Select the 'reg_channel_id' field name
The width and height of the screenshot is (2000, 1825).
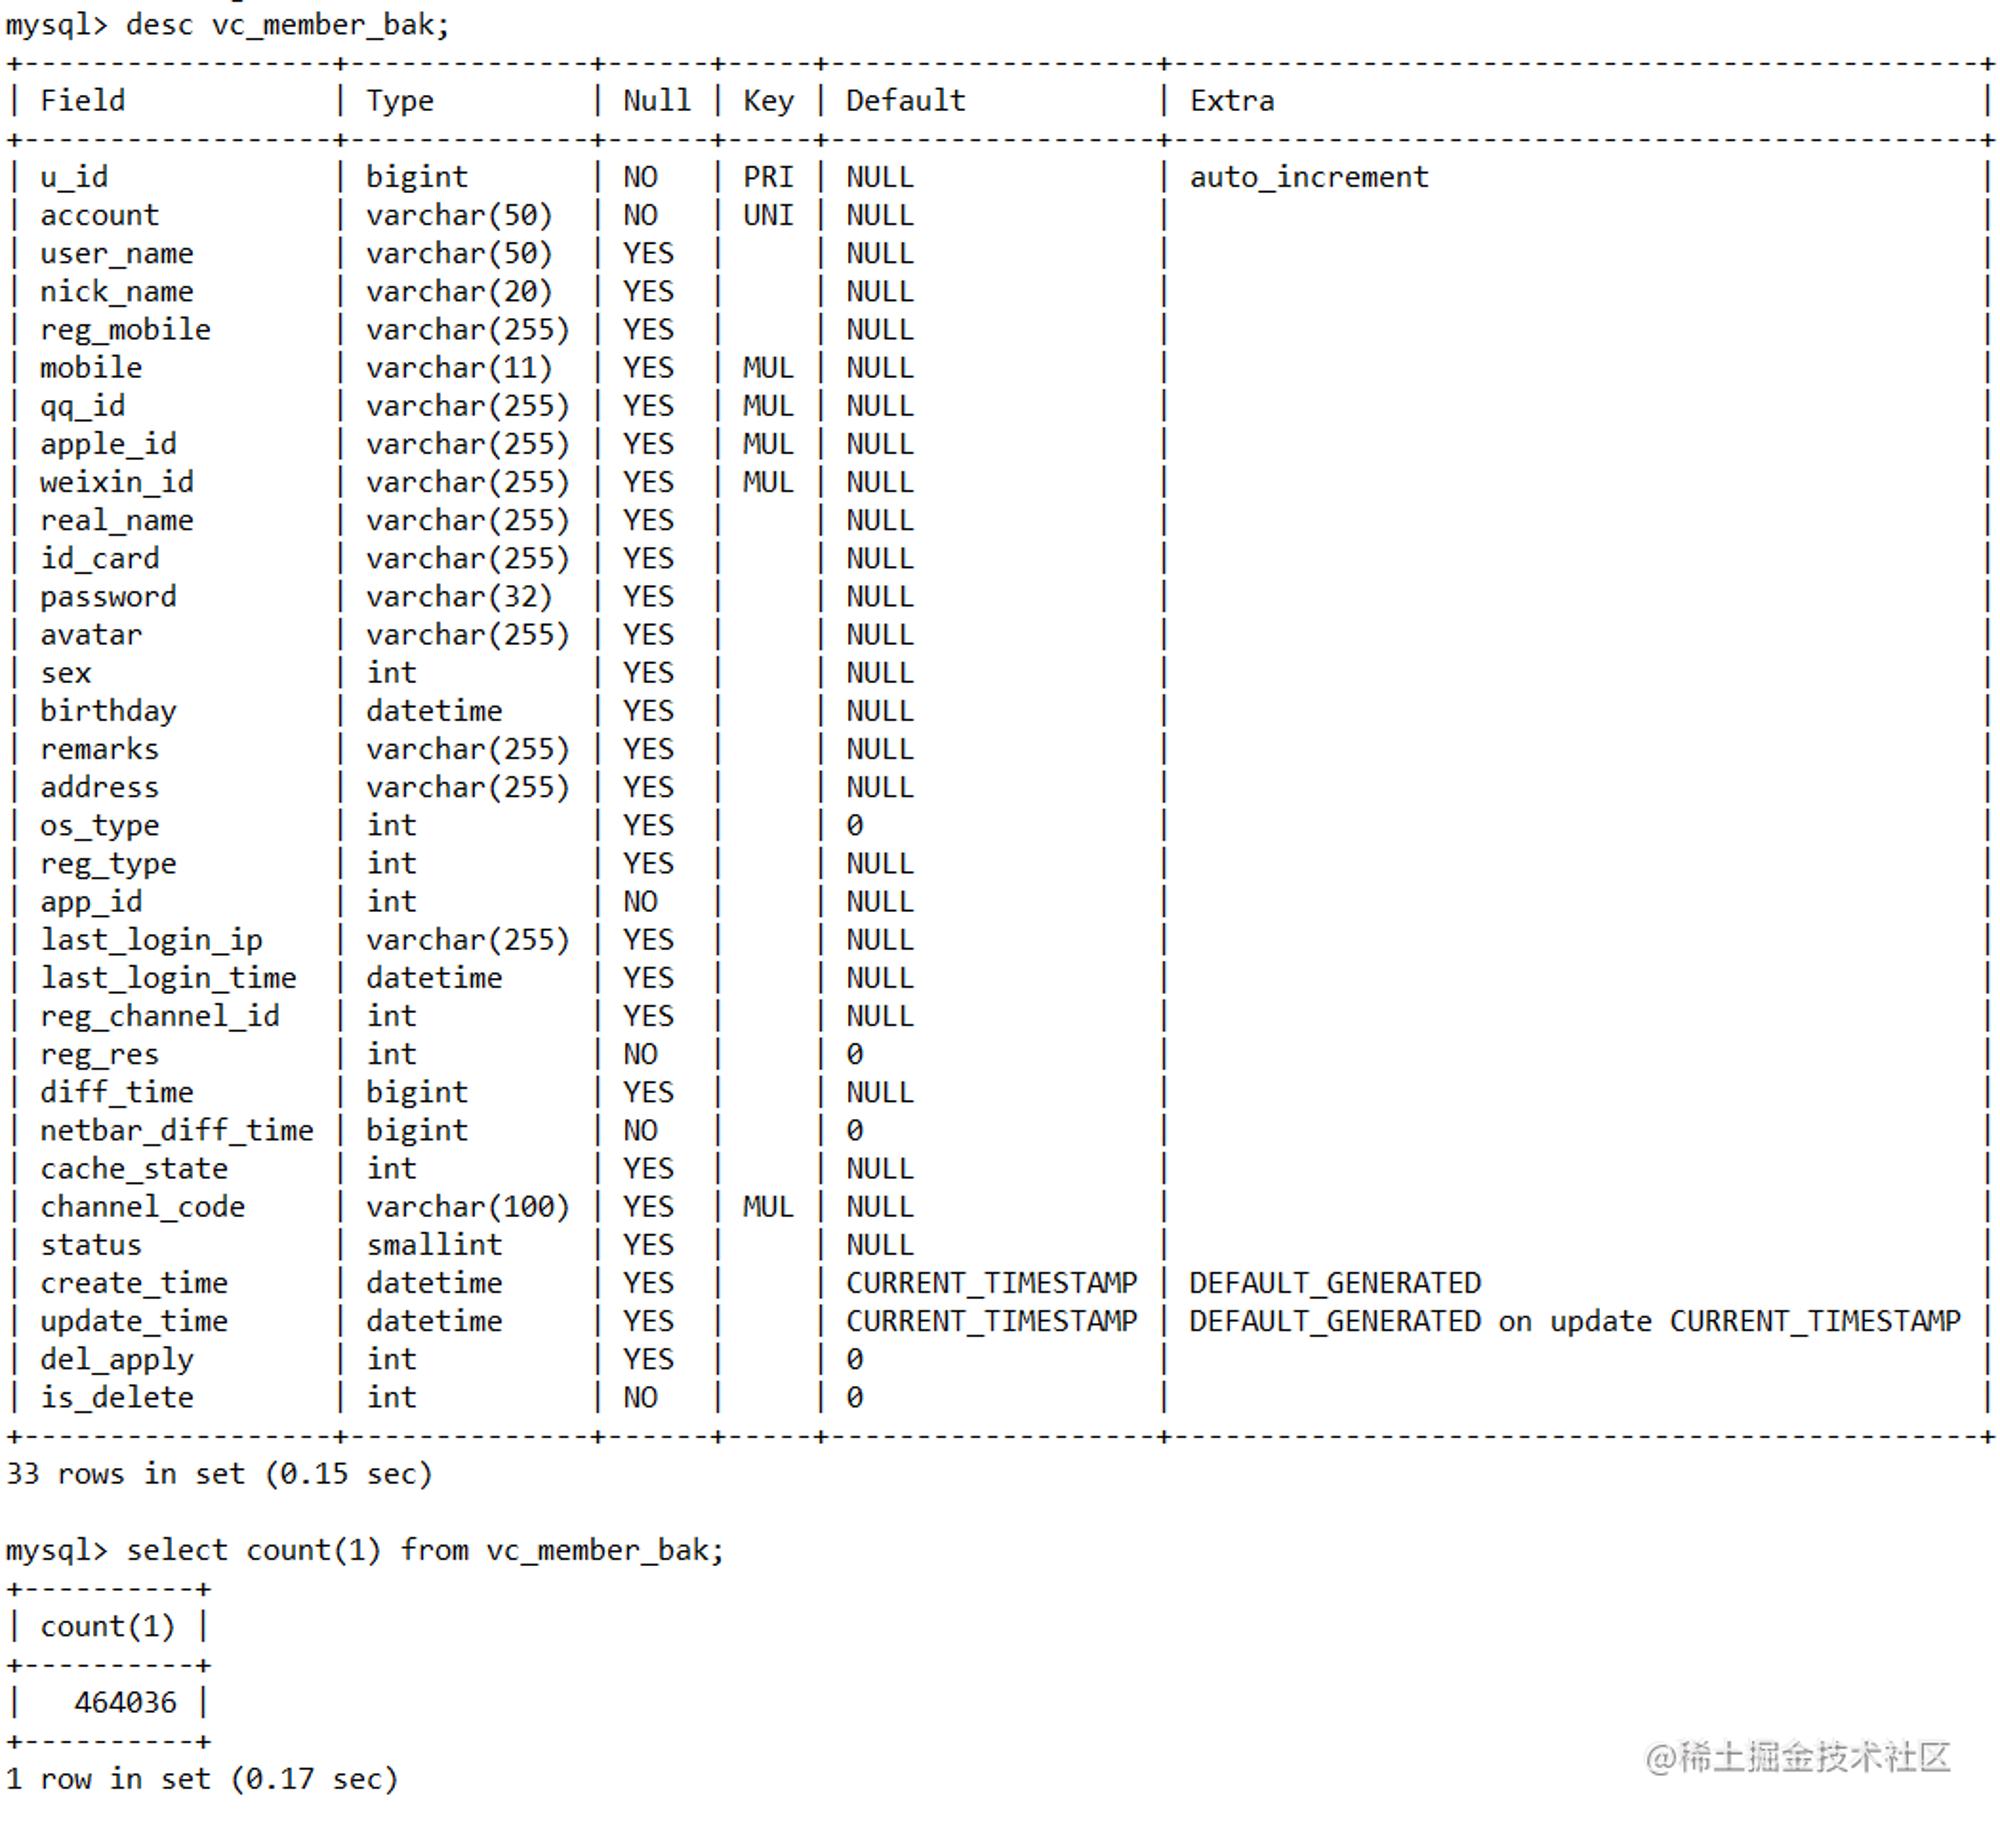point(160,1016)
